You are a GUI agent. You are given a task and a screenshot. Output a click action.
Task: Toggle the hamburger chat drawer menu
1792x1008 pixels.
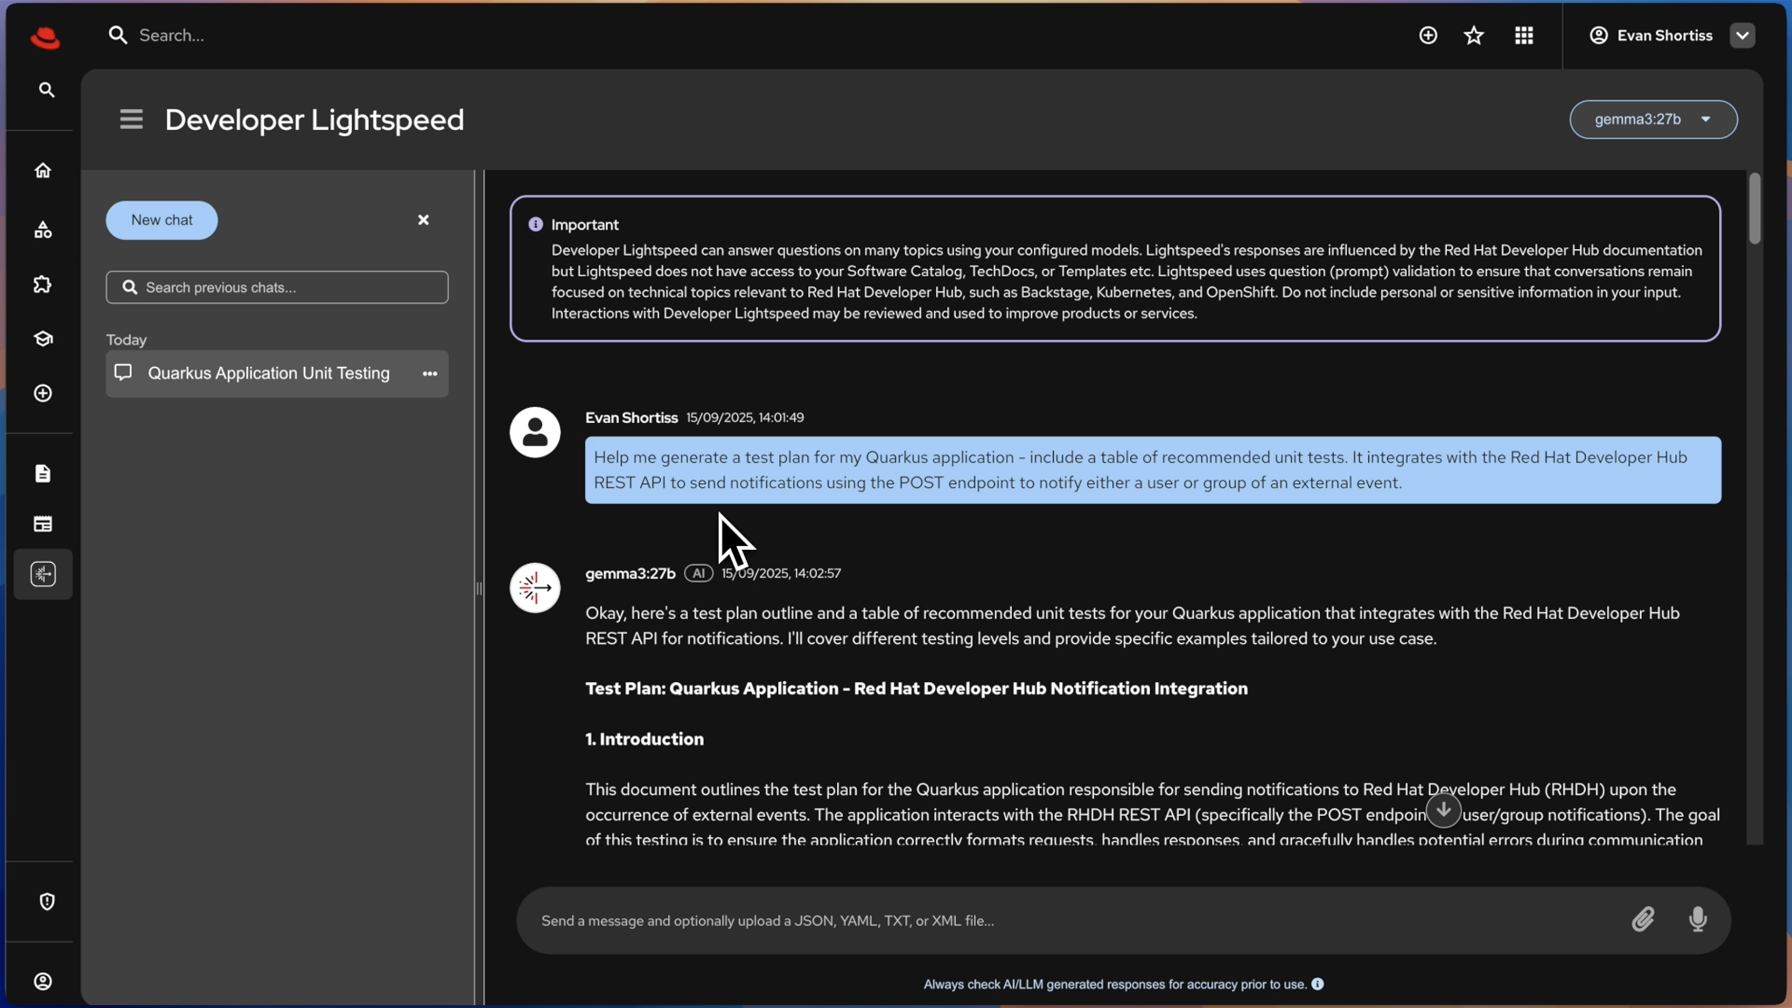pyautogui.click(x=131, y=120)
